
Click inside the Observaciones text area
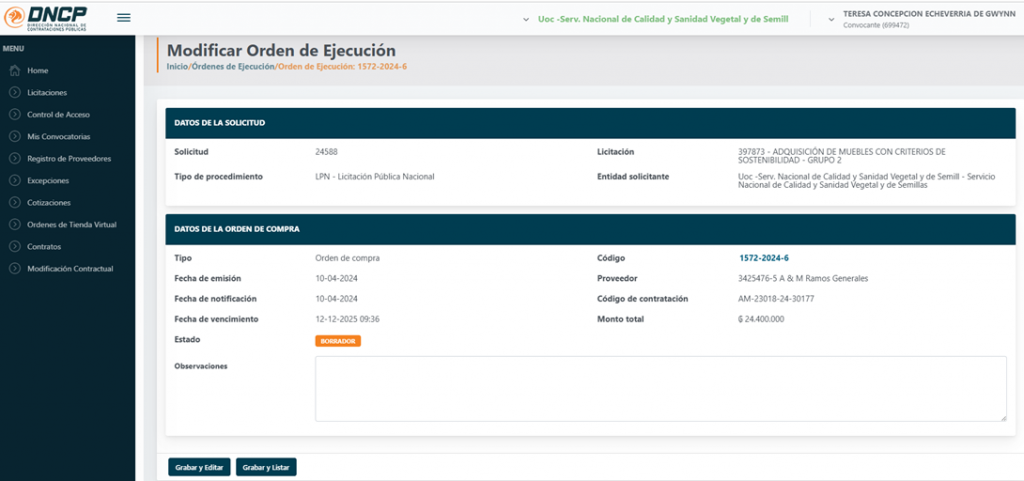coord(660,389)
